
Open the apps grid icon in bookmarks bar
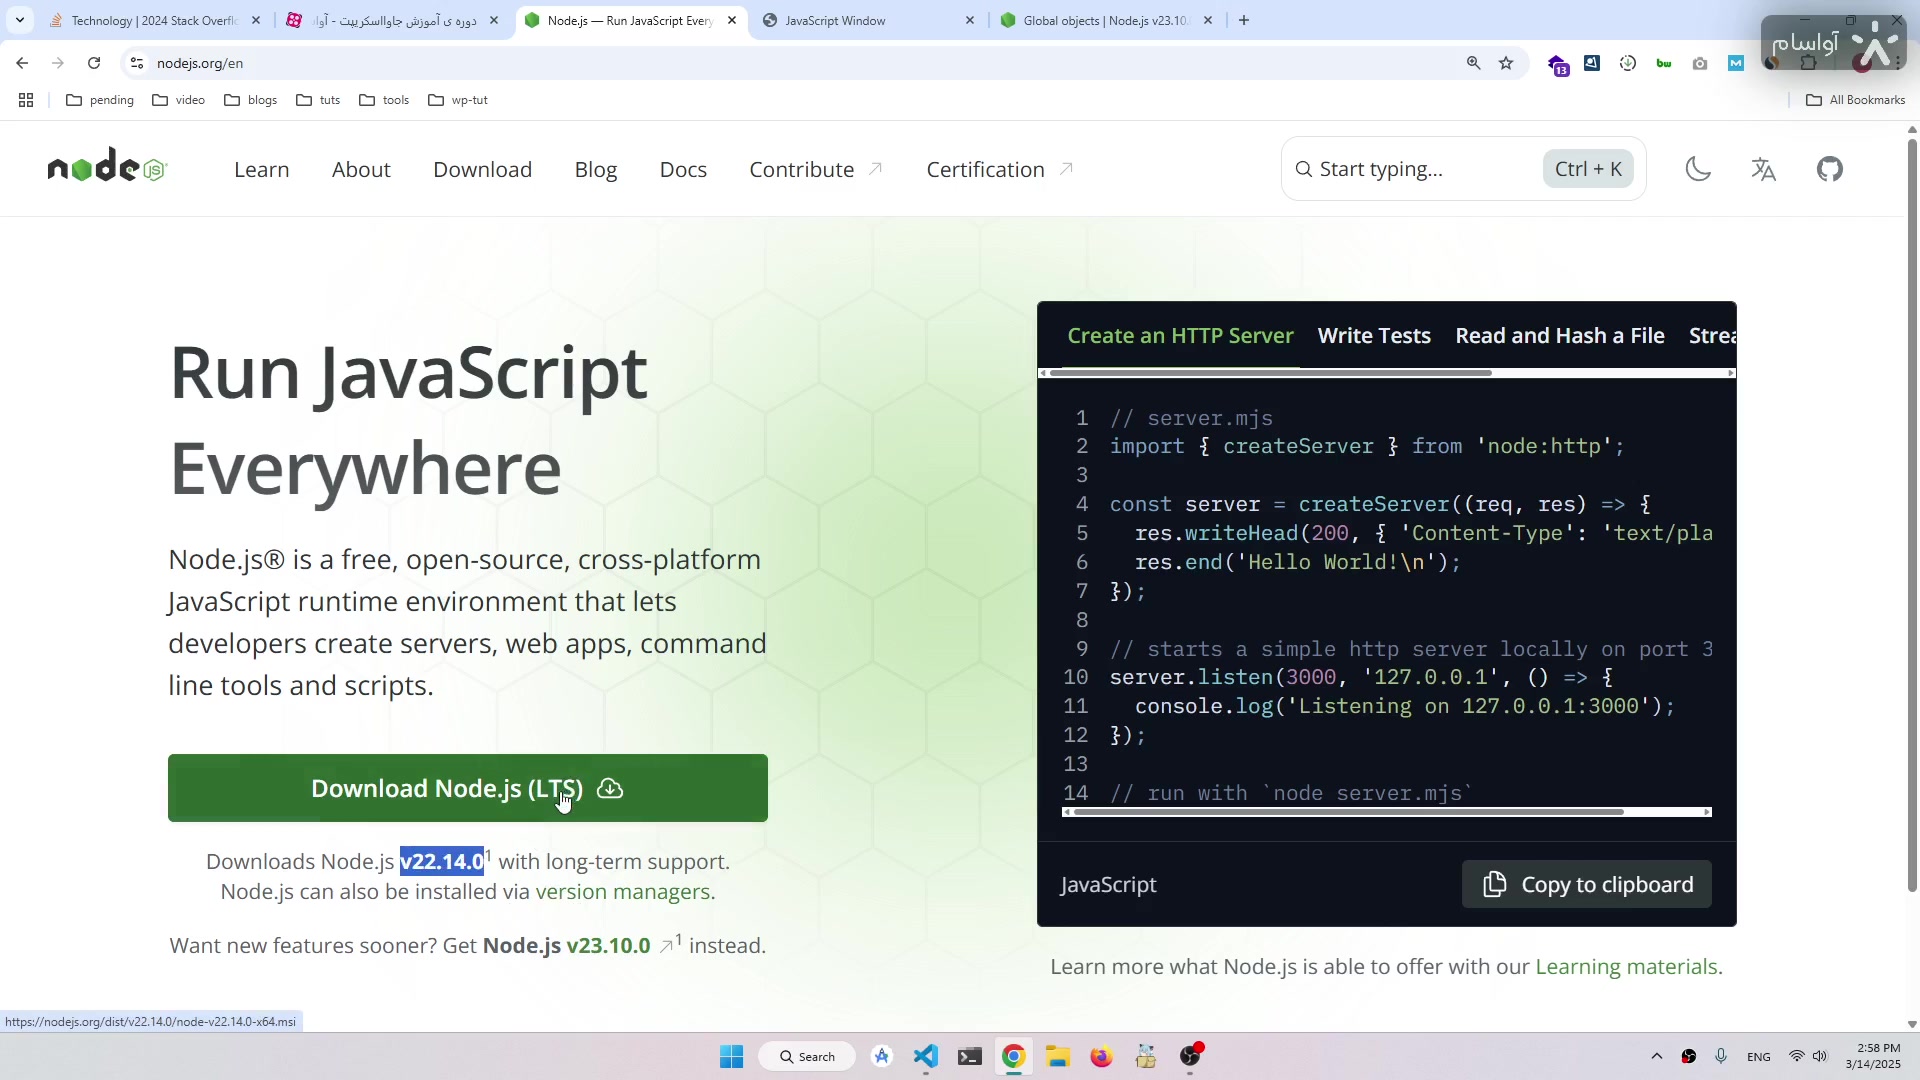pyautogui.click(x=26, y=100)
